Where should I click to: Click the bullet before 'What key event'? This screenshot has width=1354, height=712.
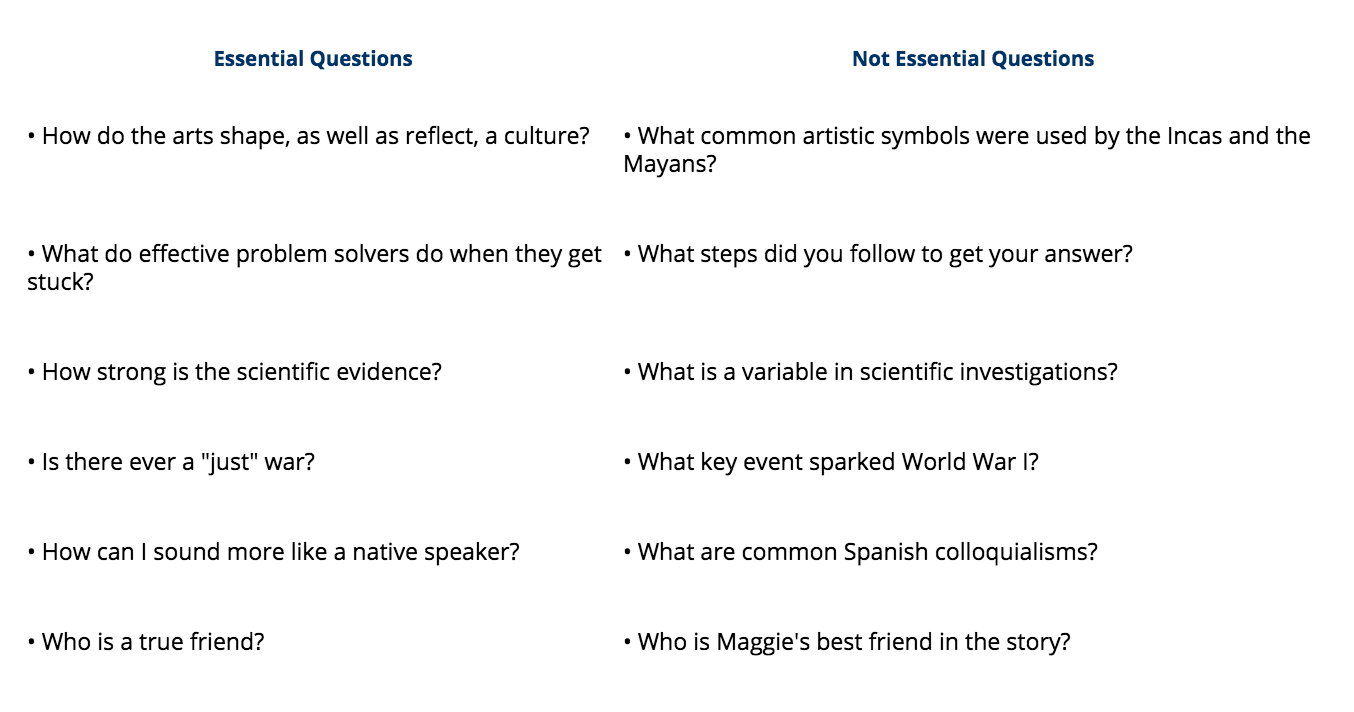coord(628,463)
